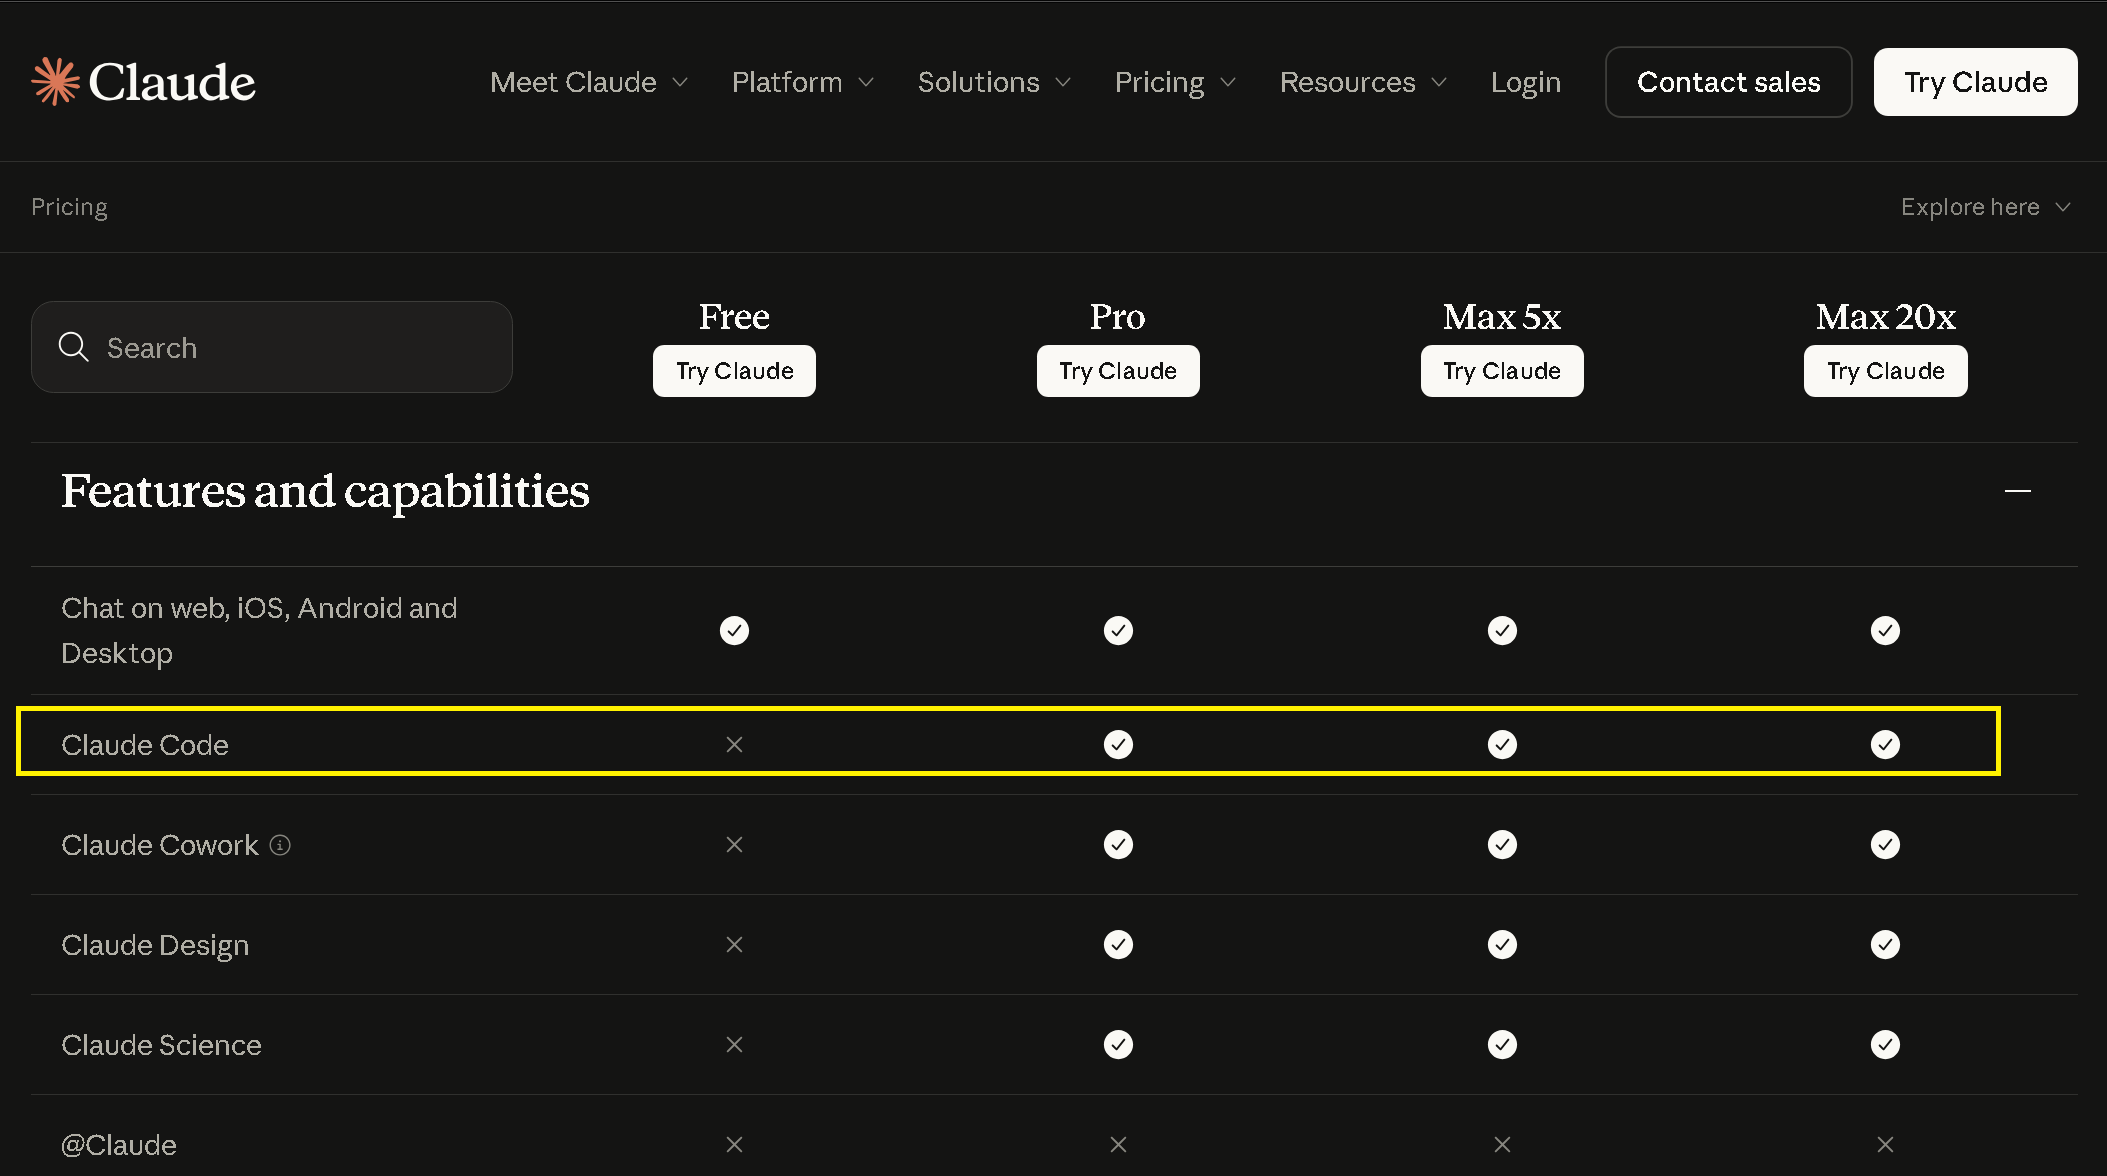Click the Claude starburst logo icon
The height and width of the screenshot is (1176, 2107).
(56, 81)
